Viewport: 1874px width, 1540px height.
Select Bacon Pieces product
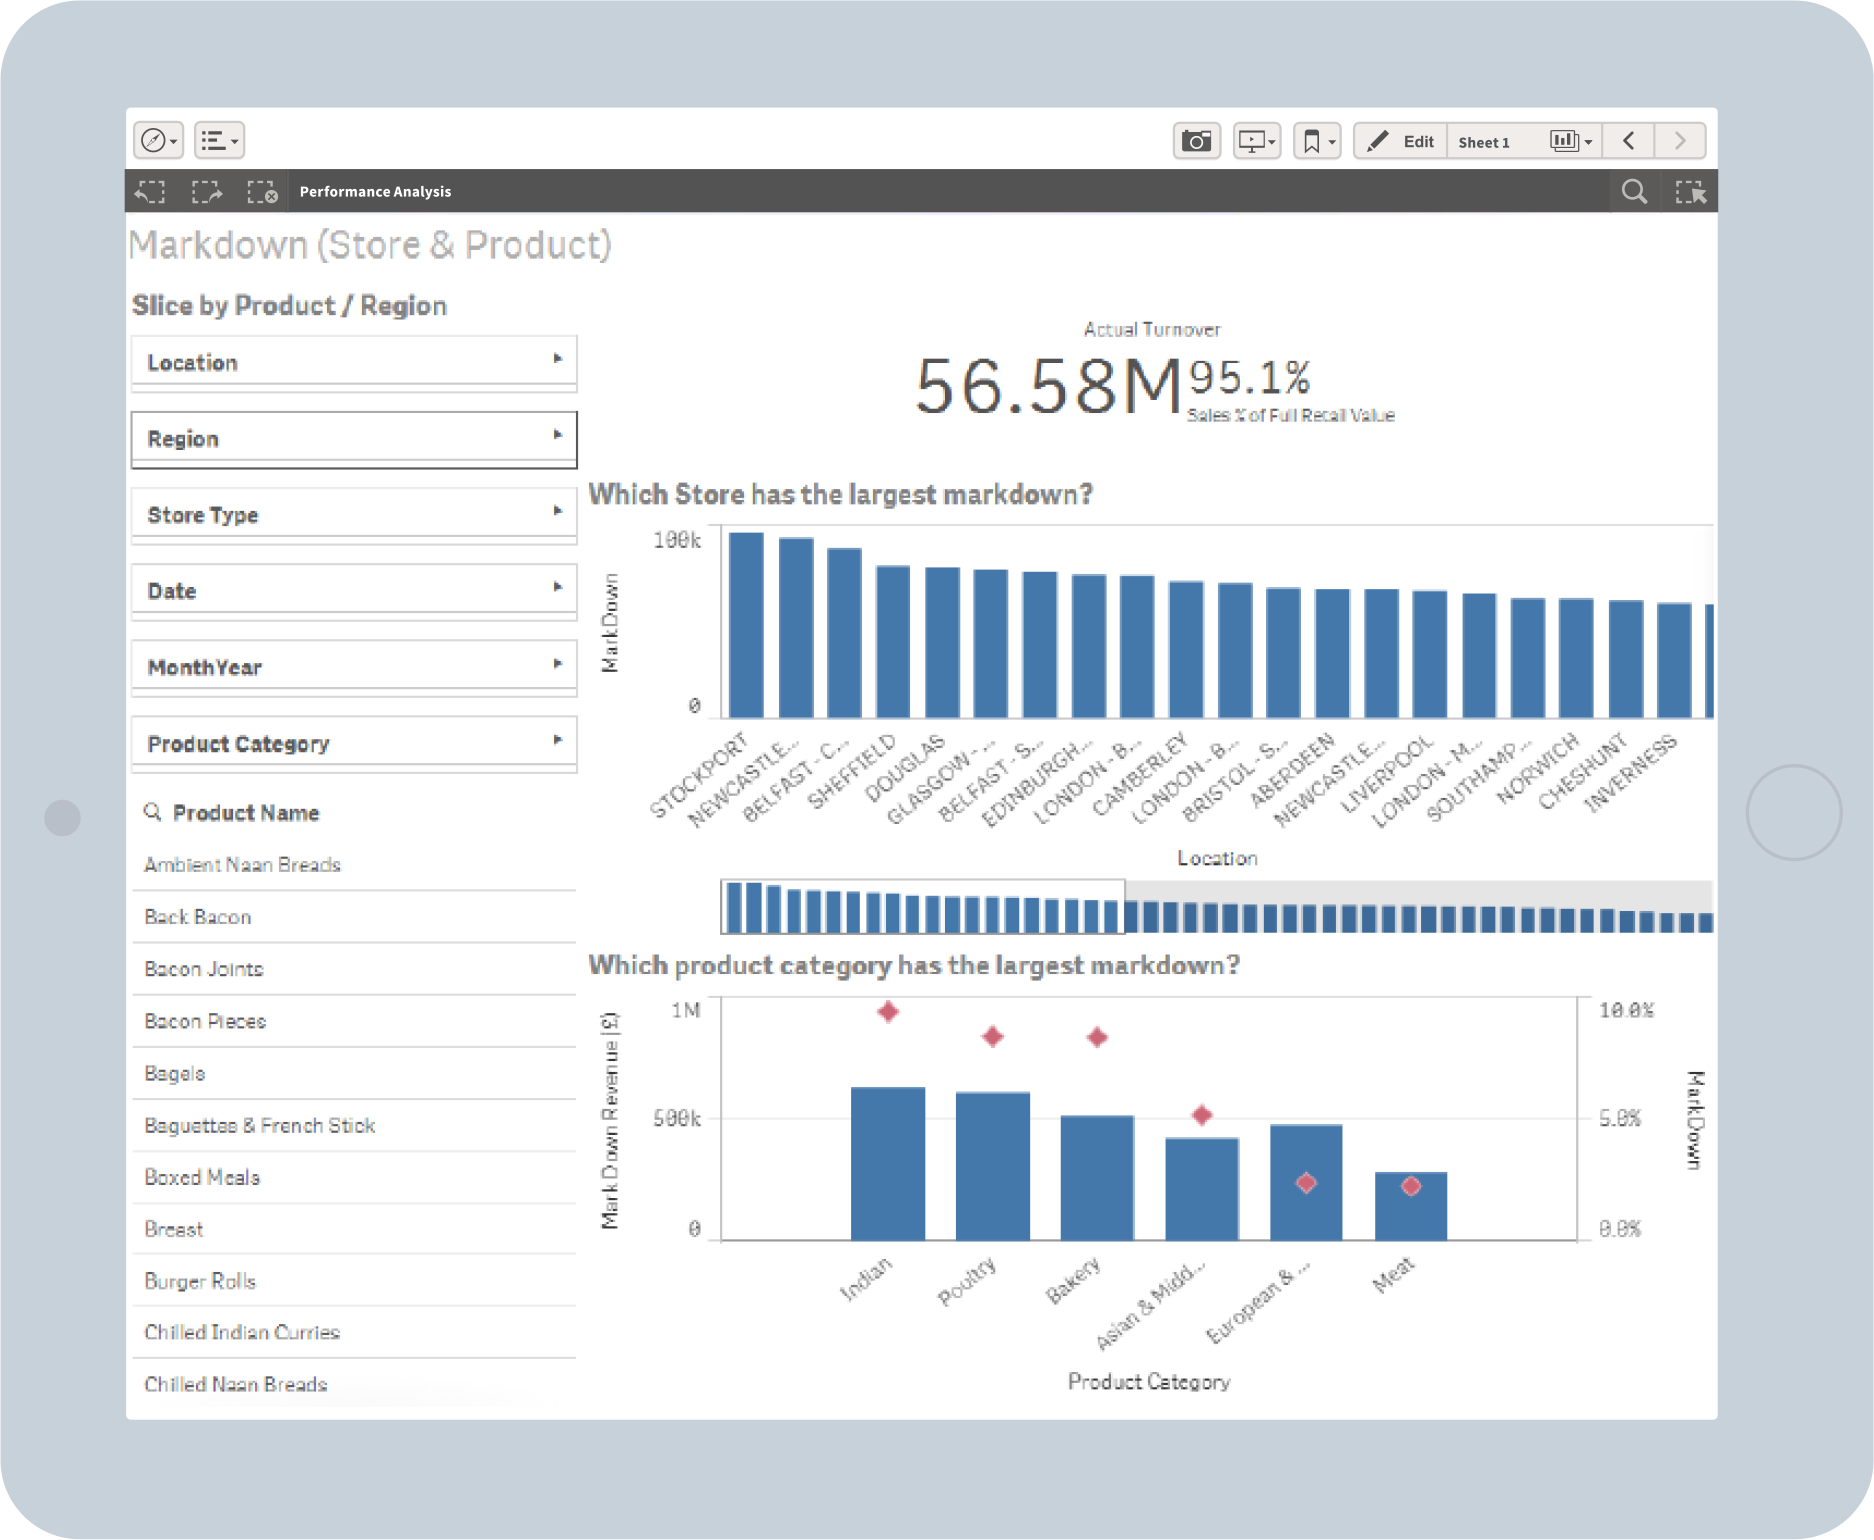(354, 1021)
